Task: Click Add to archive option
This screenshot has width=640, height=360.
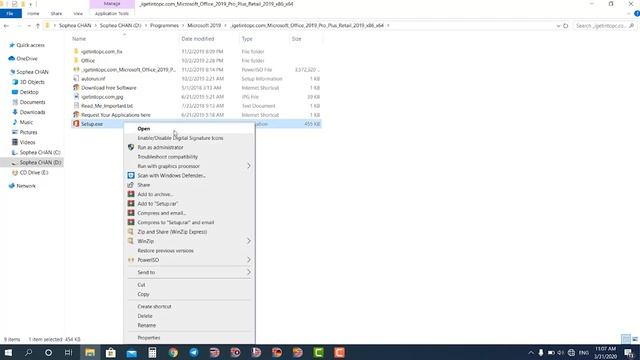Action: click(155, 194)
